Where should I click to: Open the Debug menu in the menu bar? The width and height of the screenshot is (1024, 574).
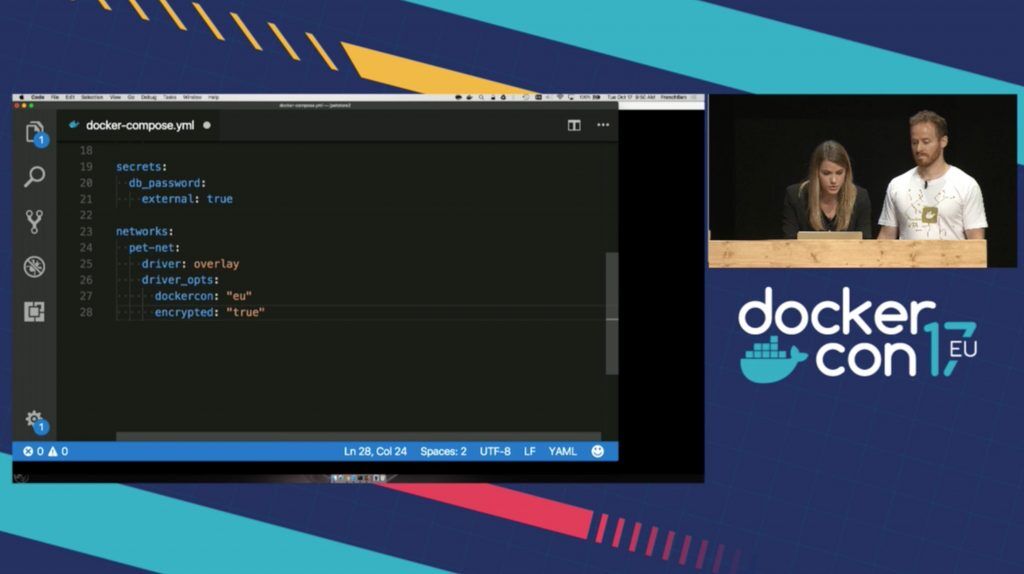click(149, 97)
